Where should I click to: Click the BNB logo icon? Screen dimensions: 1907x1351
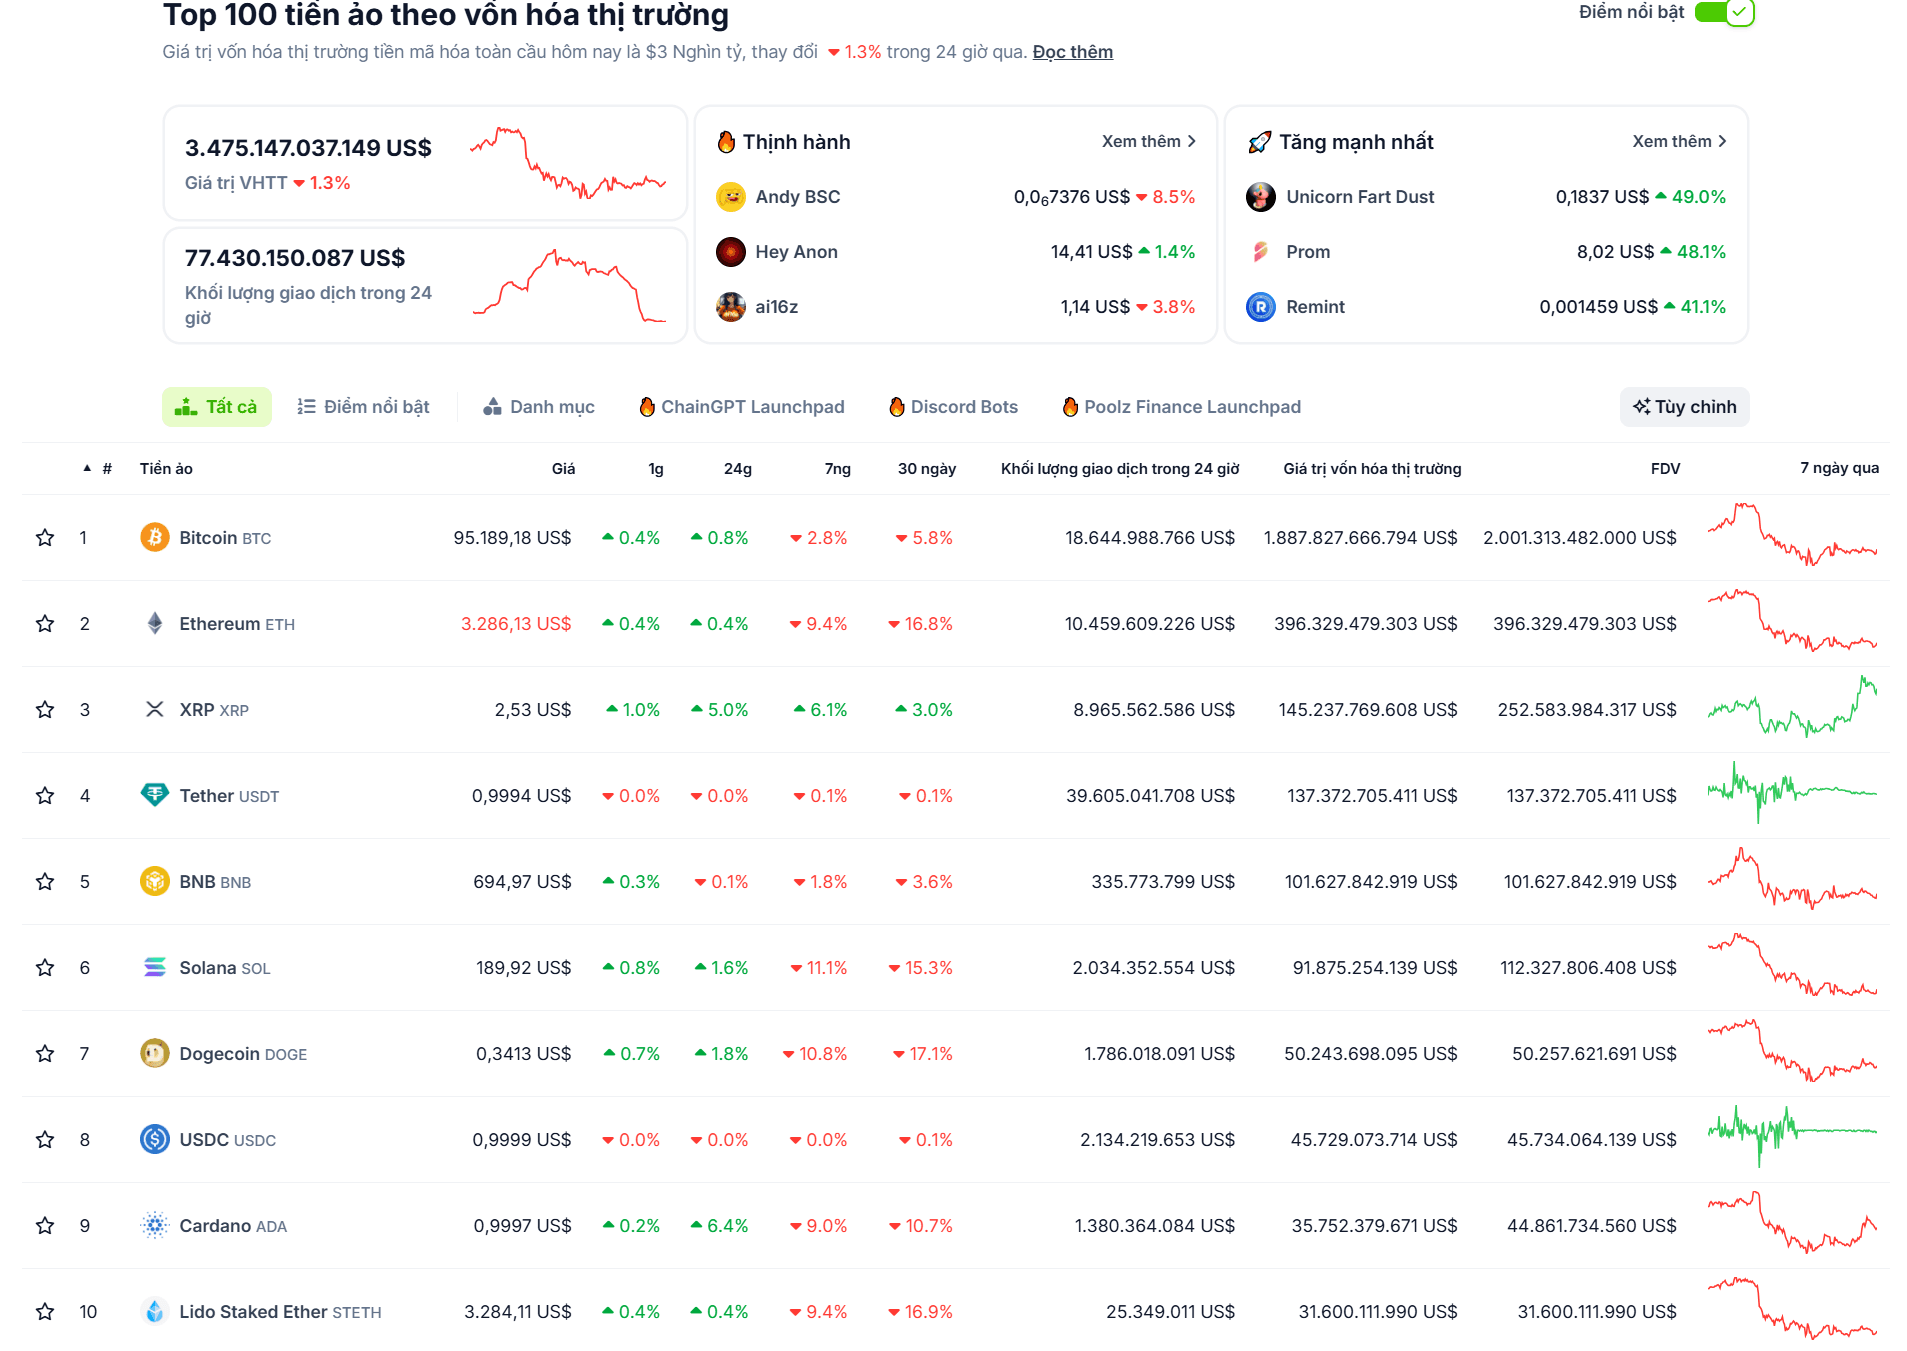[x=154, y=881]
